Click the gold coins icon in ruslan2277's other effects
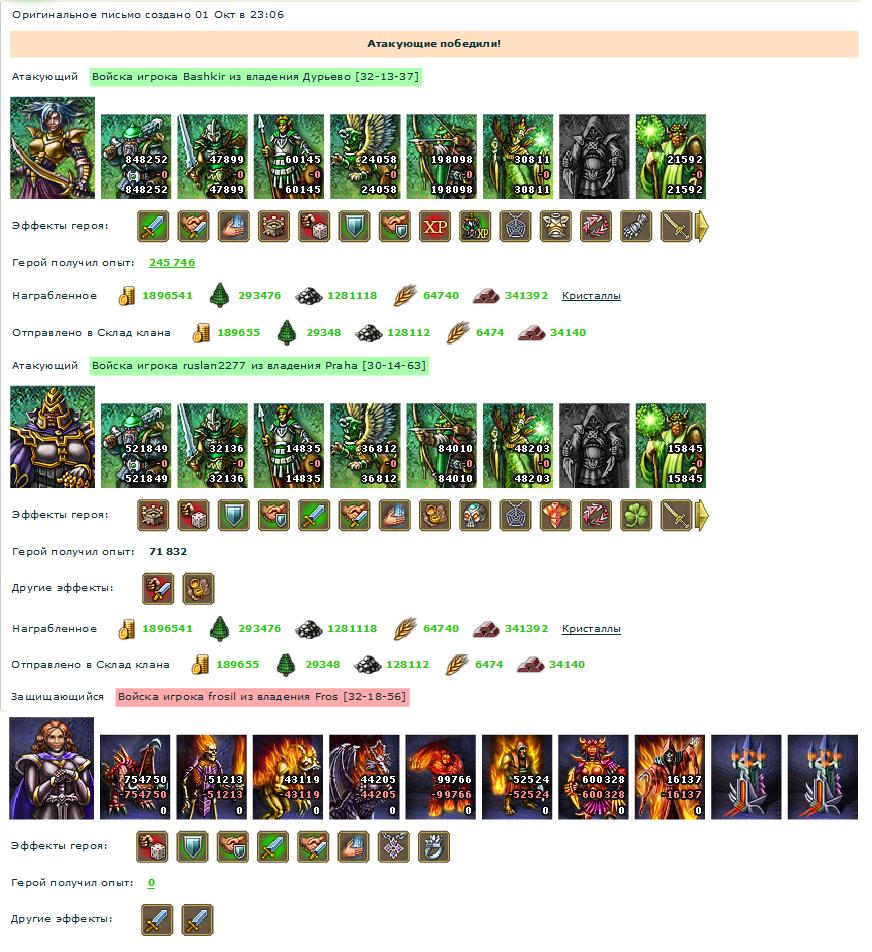This screenshot has width=872, height=952. pyautogui.click(x=198, y=589)
